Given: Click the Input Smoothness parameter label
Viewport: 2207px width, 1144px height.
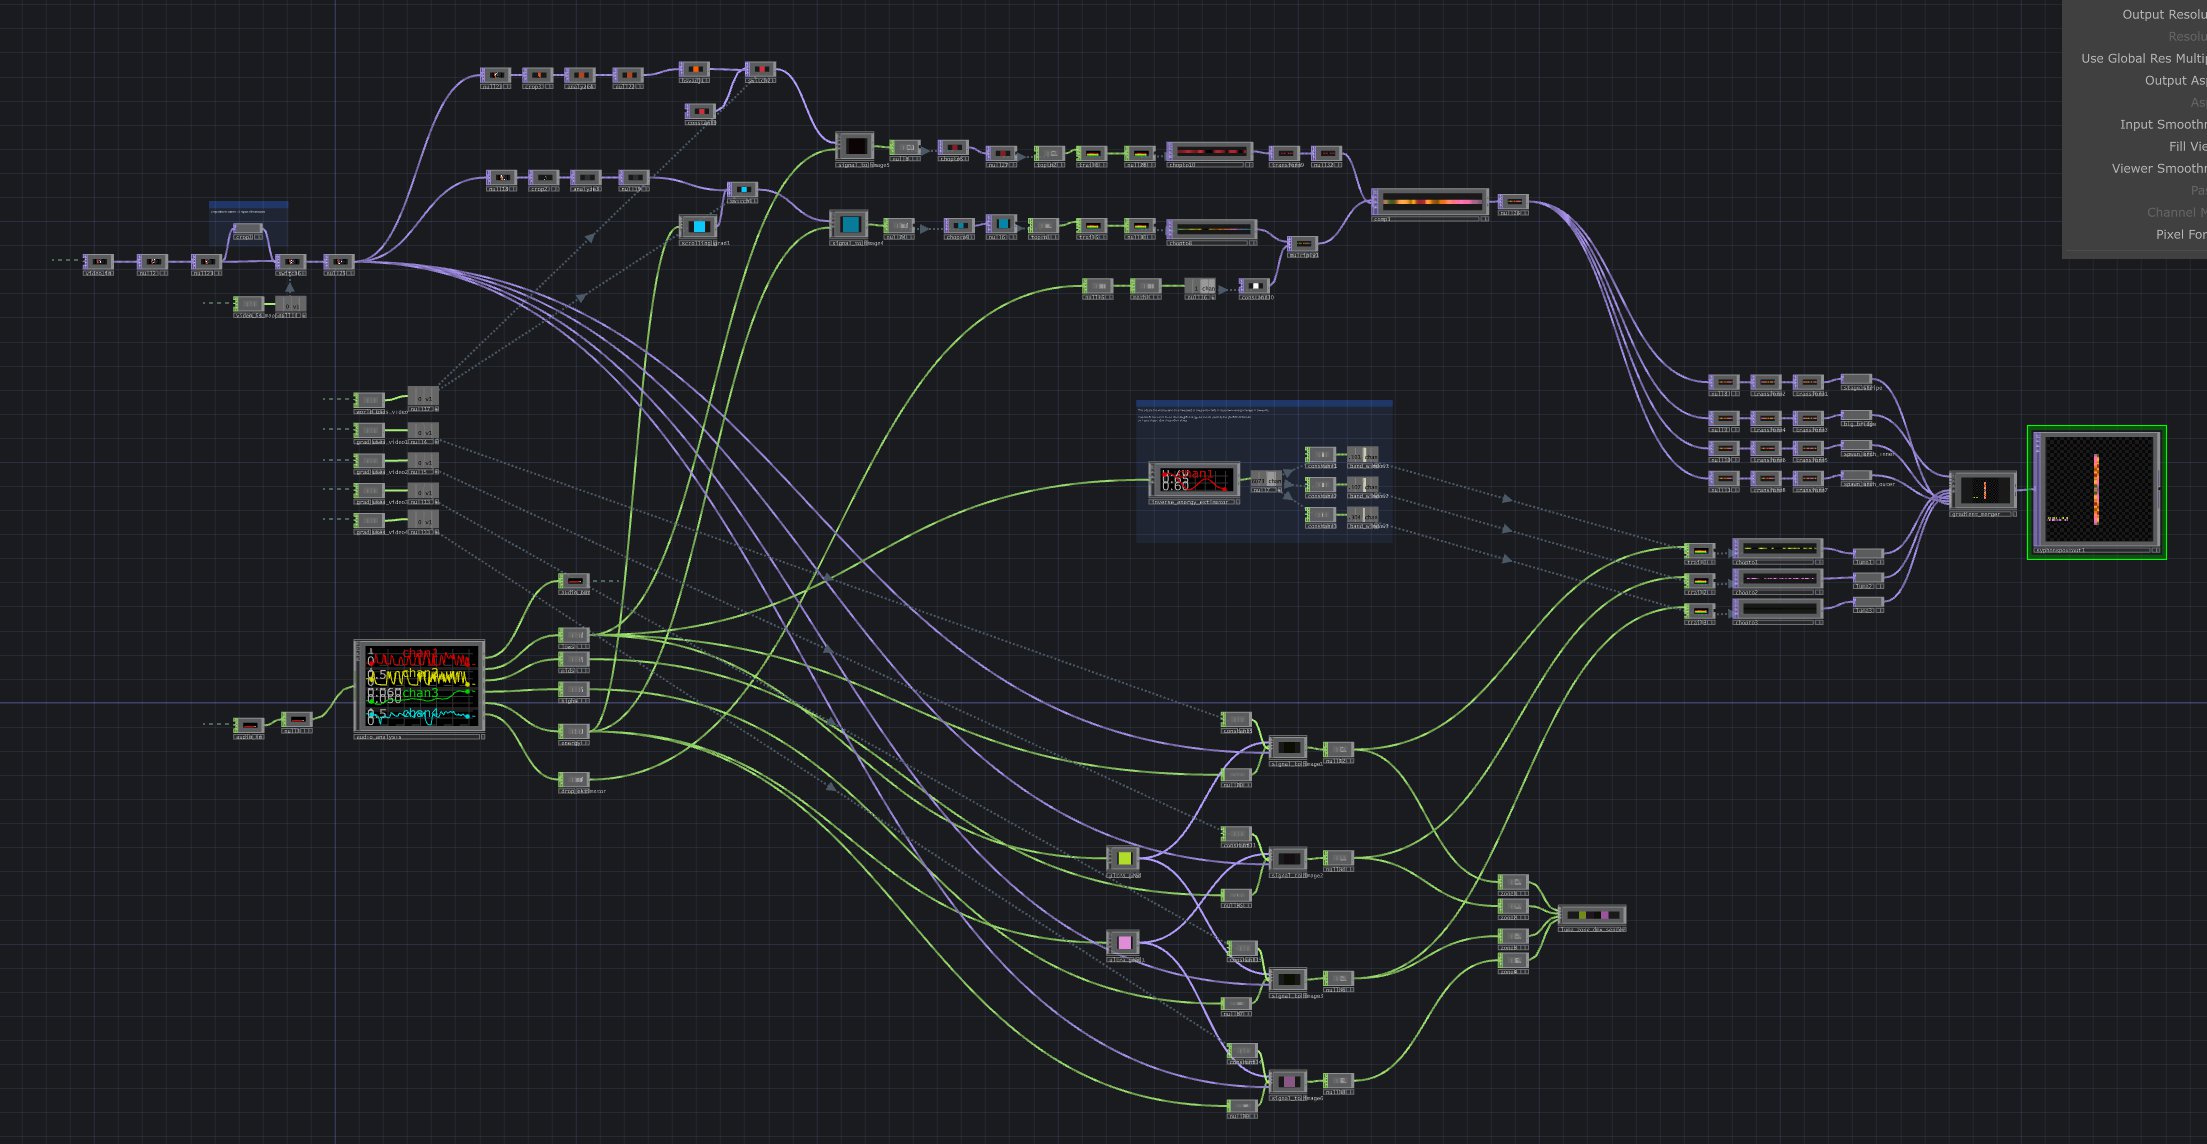Looking at the screenshot, I should coord(2162,125).
